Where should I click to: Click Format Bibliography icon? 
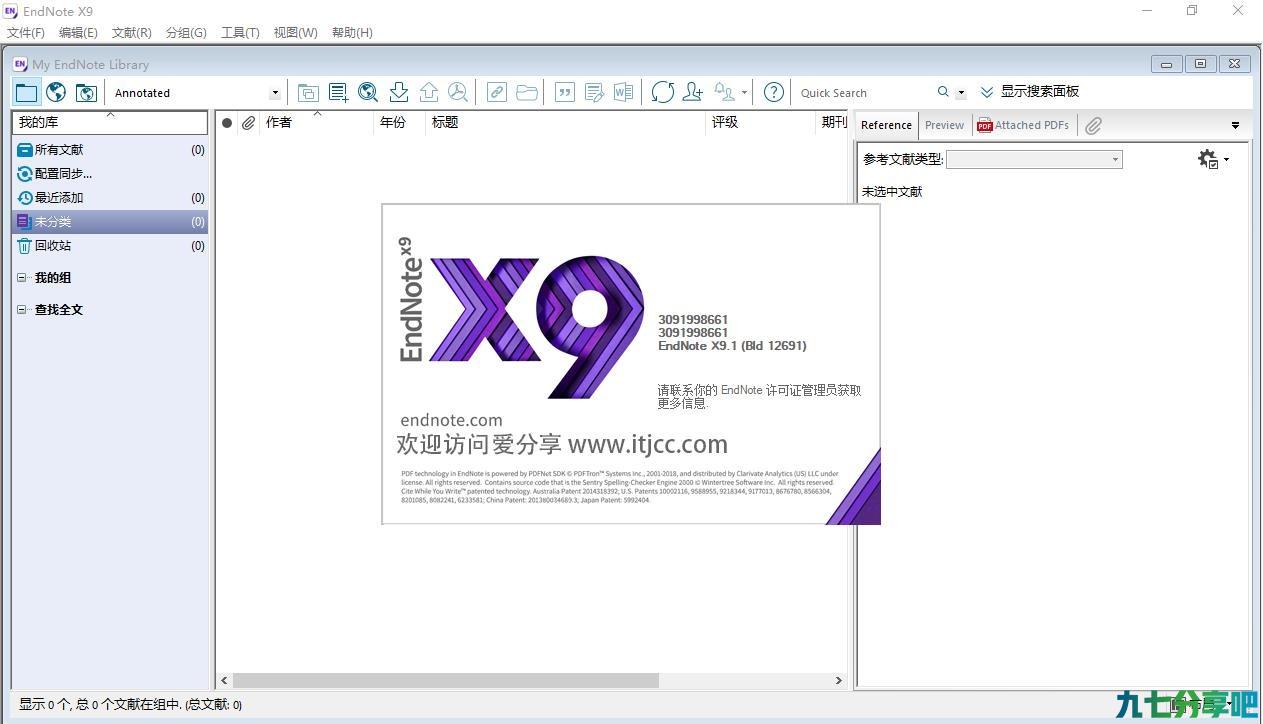tap(594, 92)
